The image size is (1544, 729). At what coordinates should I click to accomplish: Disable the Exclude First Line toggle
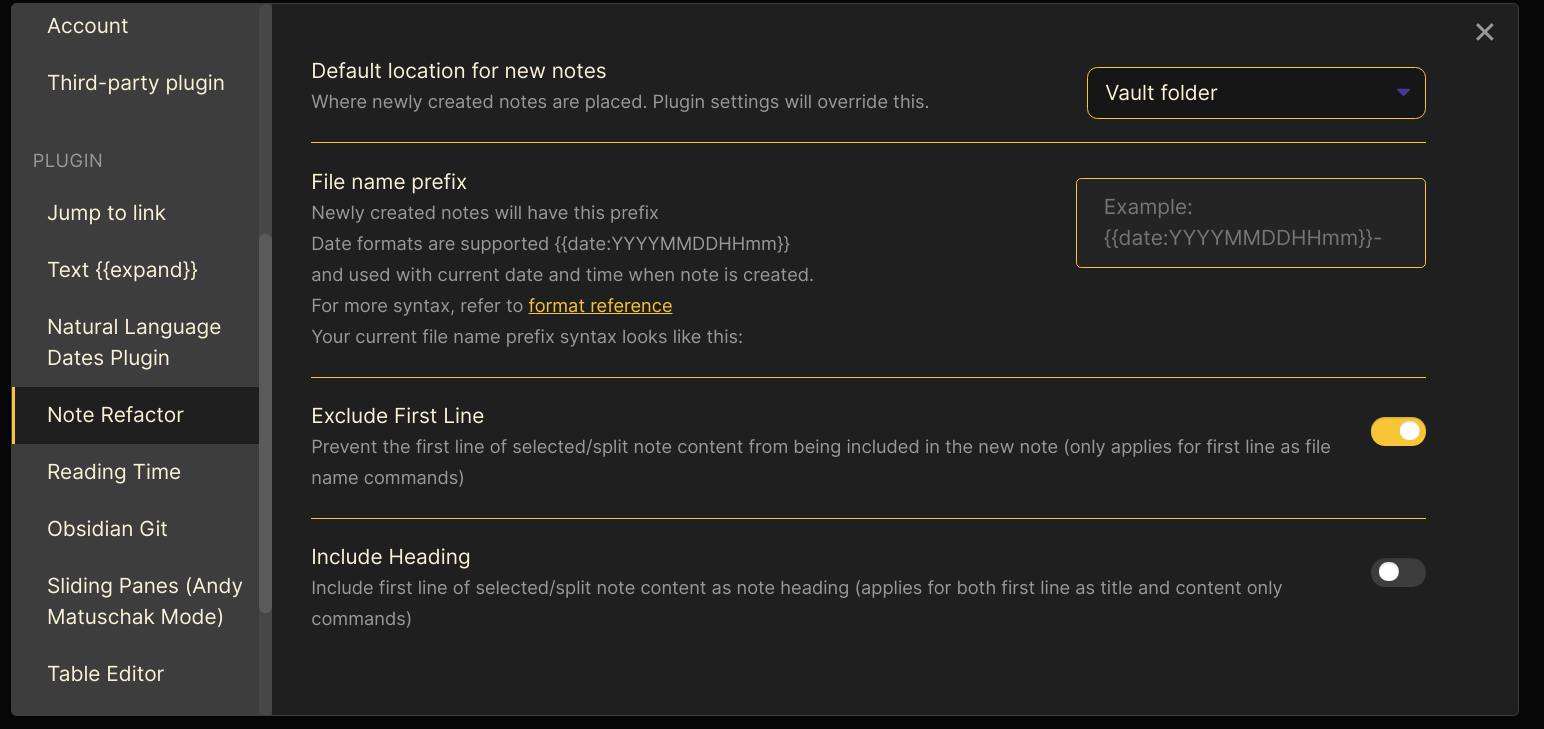pyautogui.click(x=1398, y=431)
